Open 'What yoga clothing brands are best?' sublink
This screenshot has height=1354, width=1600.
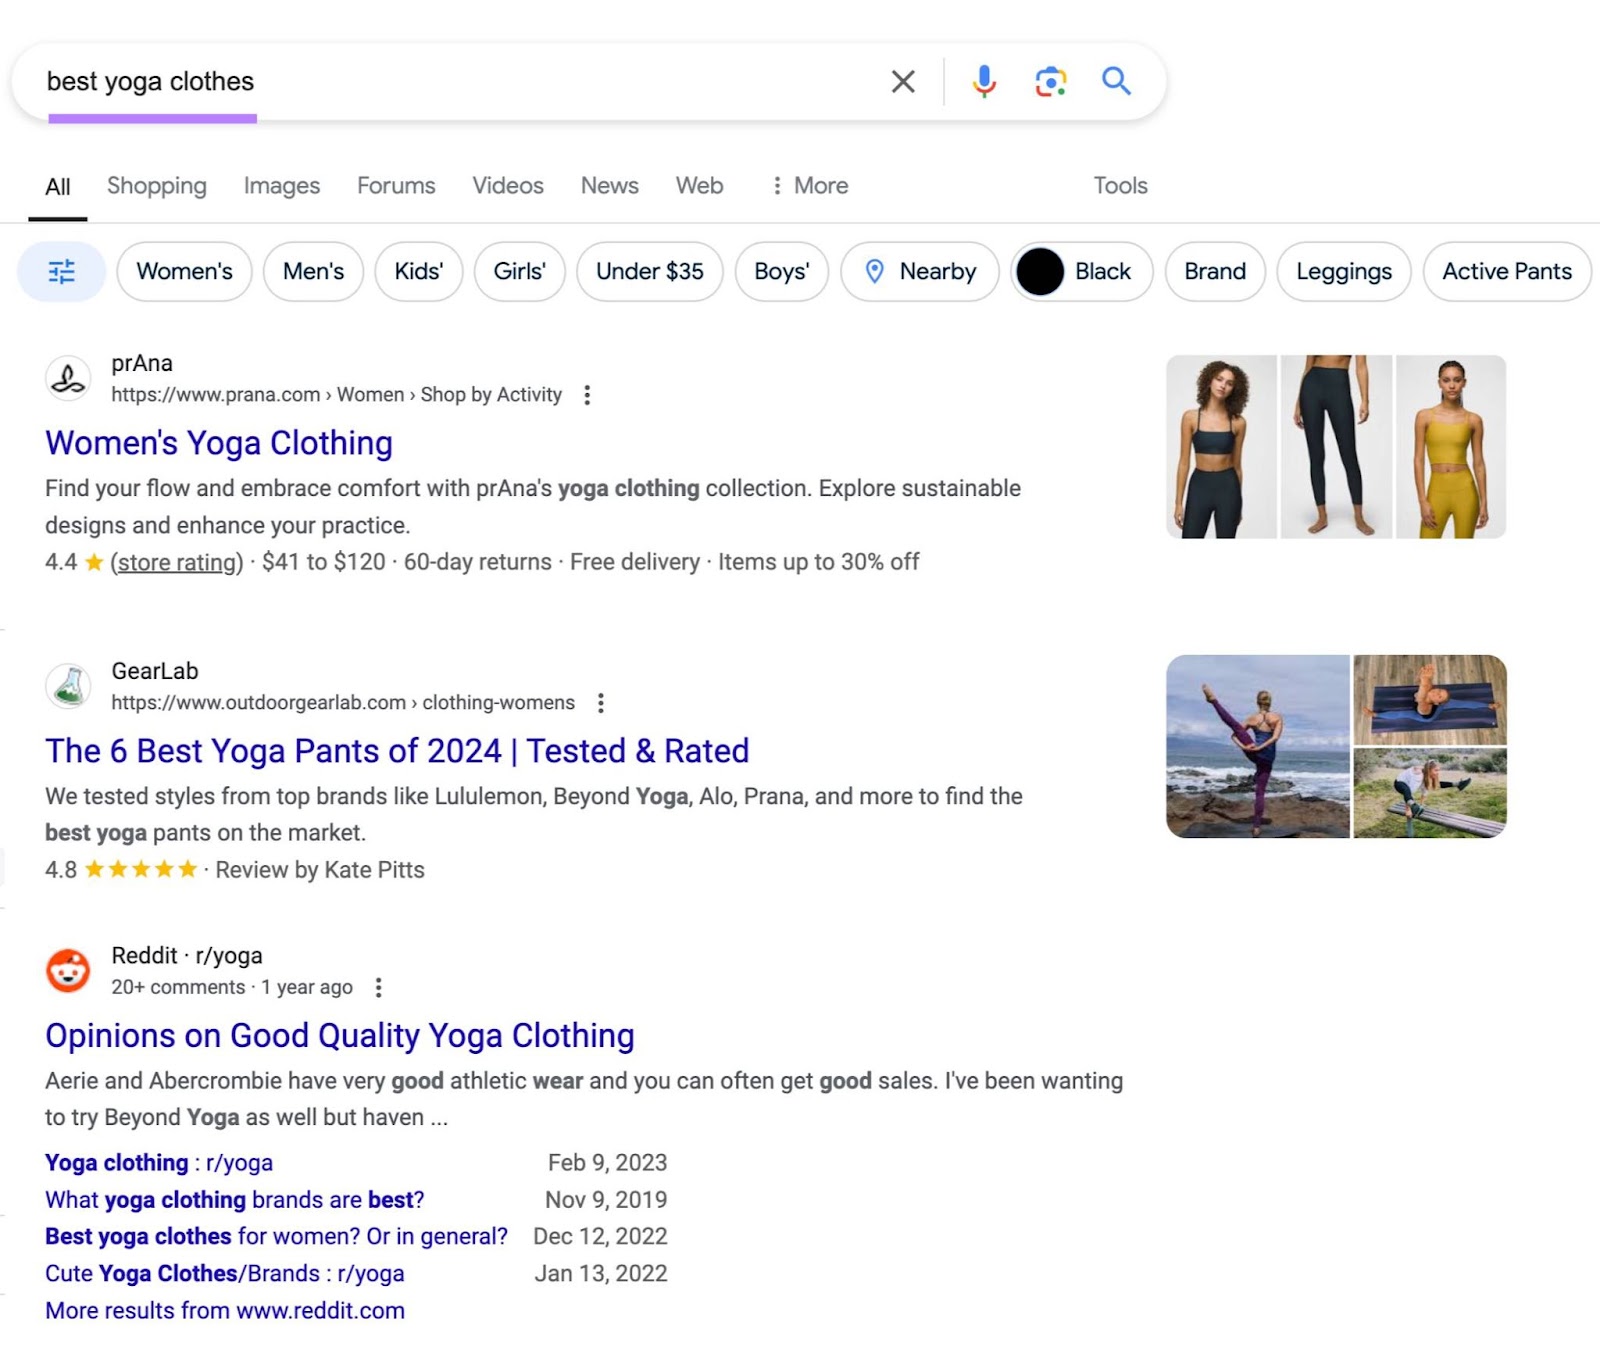tap(235, 1200)
